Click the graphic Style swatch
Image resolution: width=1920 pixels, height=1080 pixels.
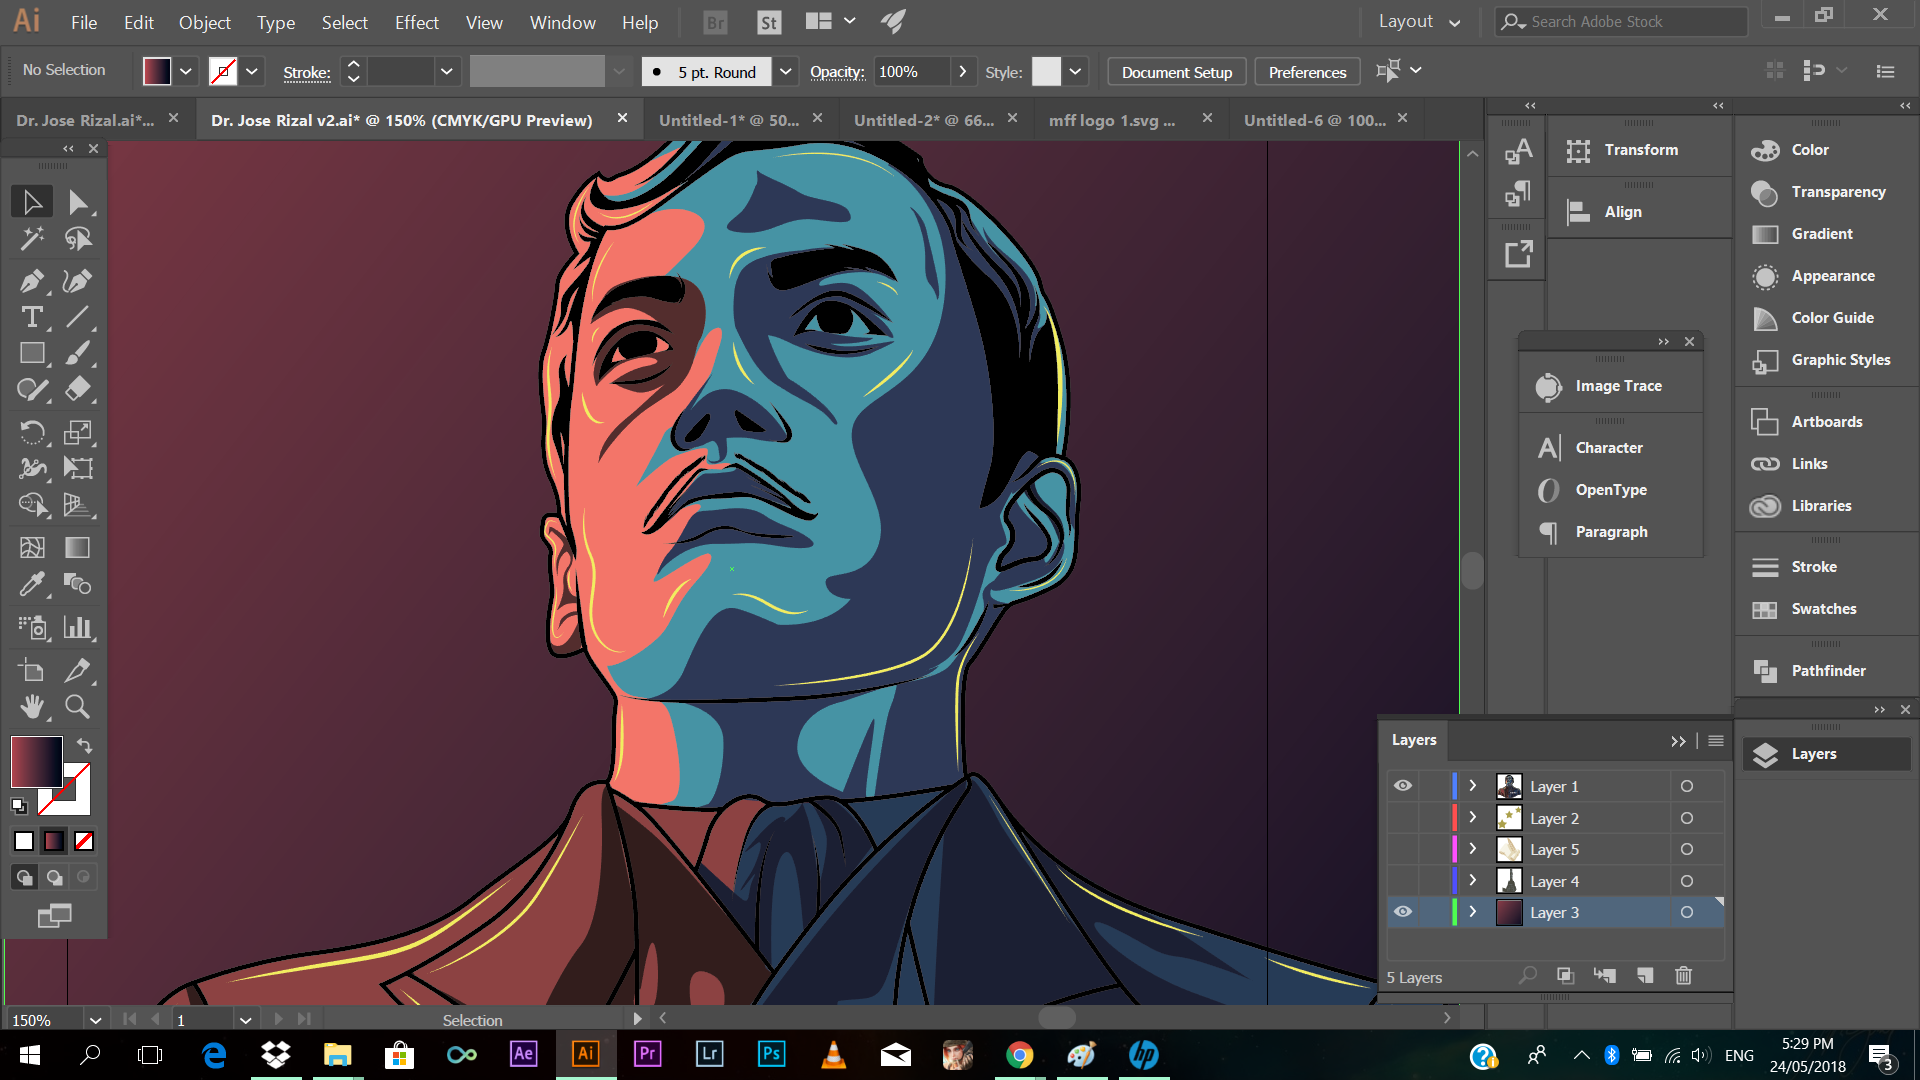[1046, 71]
